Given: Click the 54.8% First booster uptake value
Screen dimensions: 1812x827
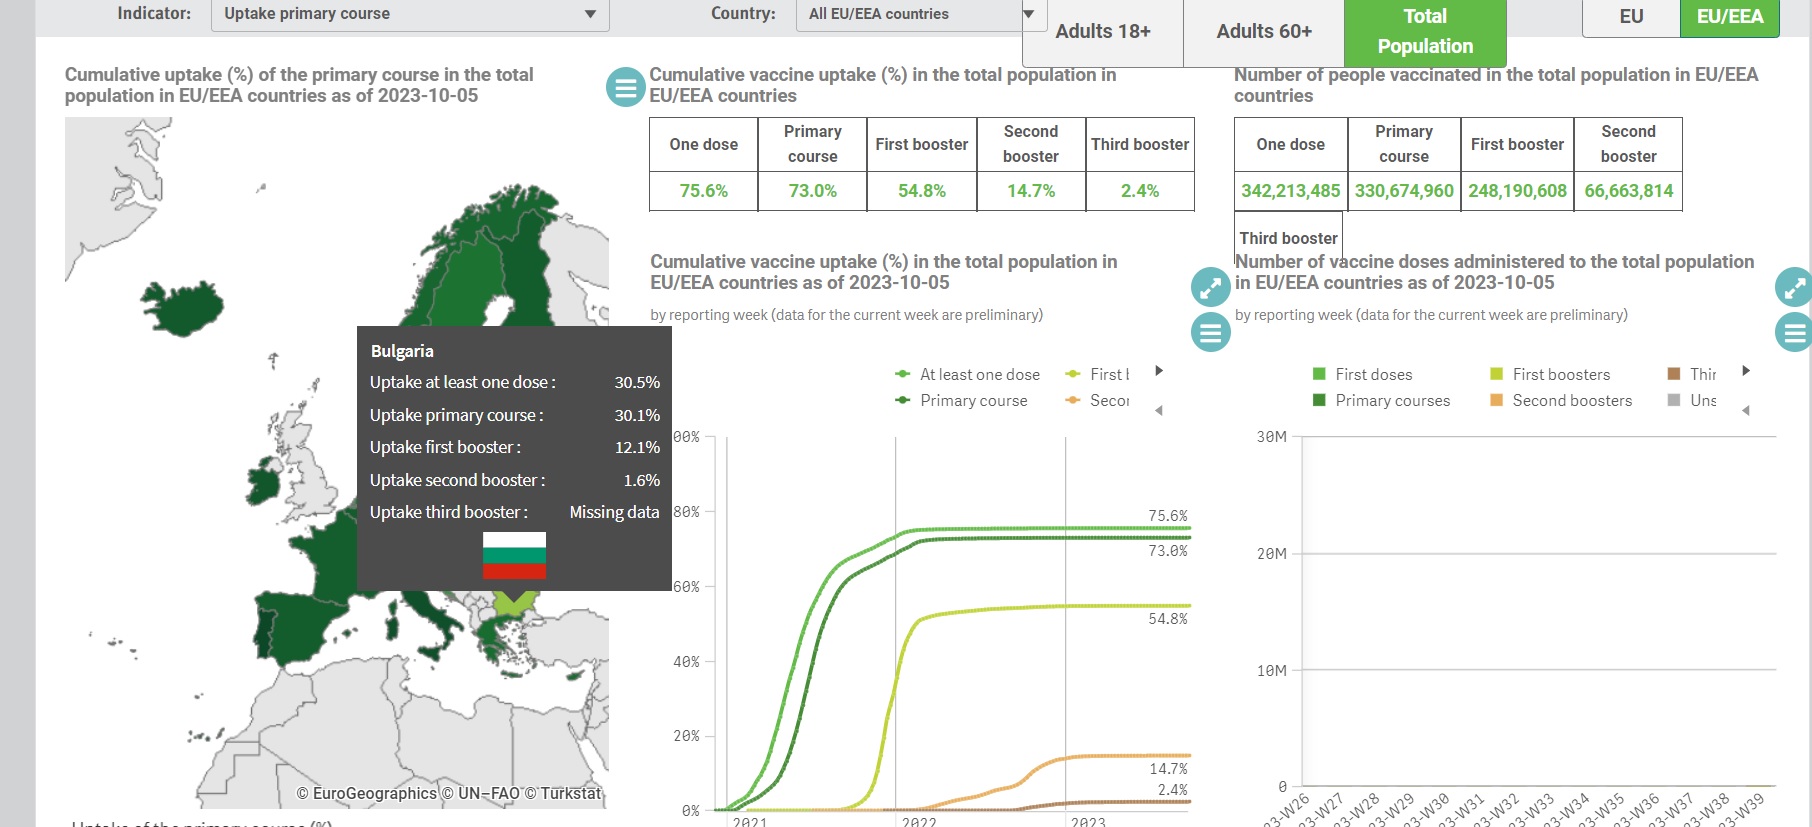Looking at the screenshot, I should click(922, 191).
